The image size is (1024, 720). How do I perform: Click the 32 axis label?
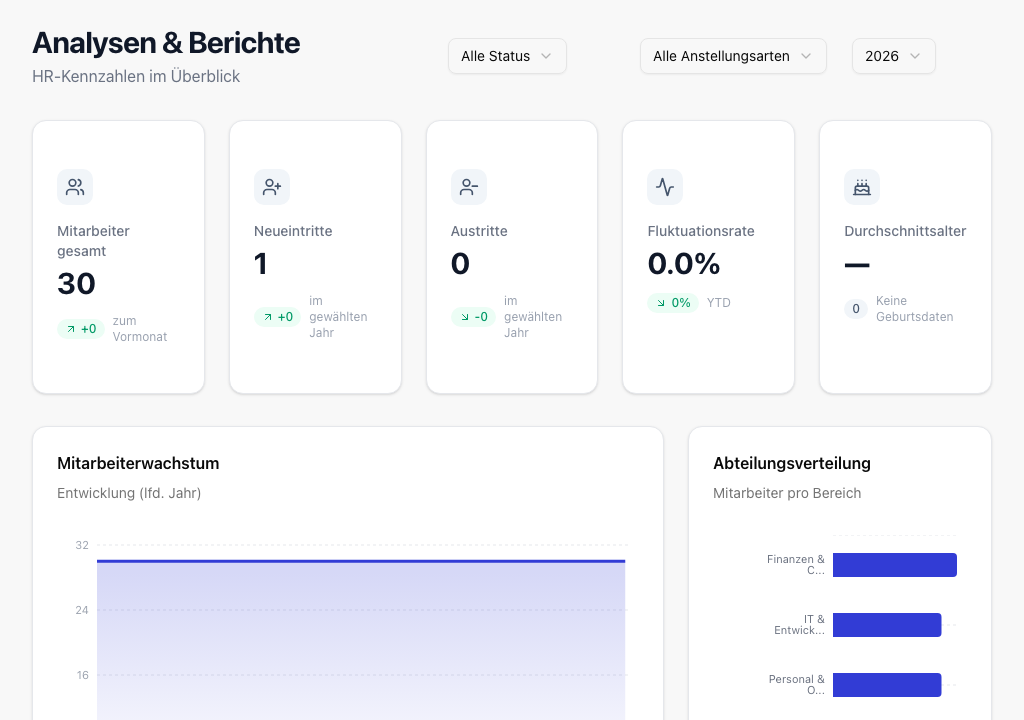(82, 545)
